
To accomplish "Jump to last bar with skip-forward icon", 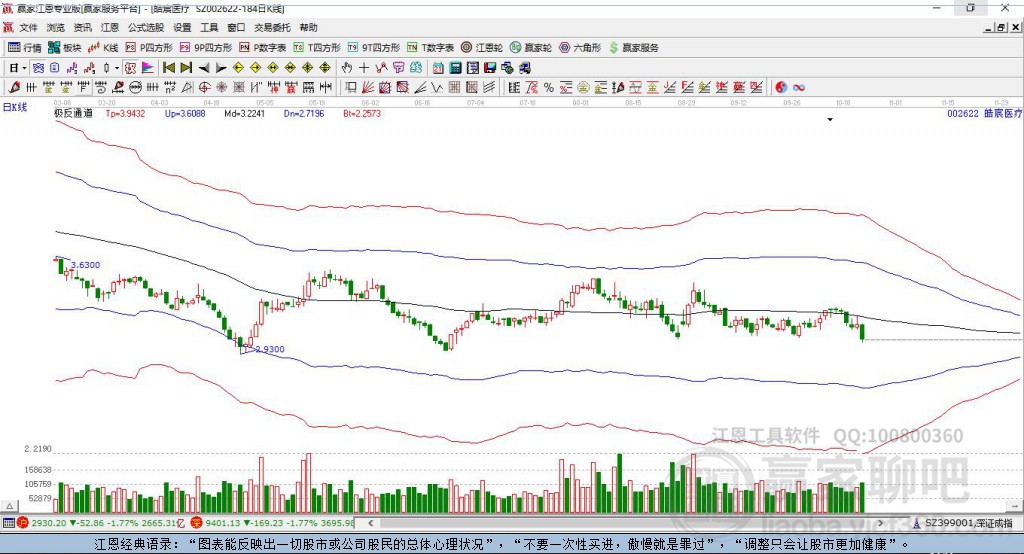I will click(186, 68).
